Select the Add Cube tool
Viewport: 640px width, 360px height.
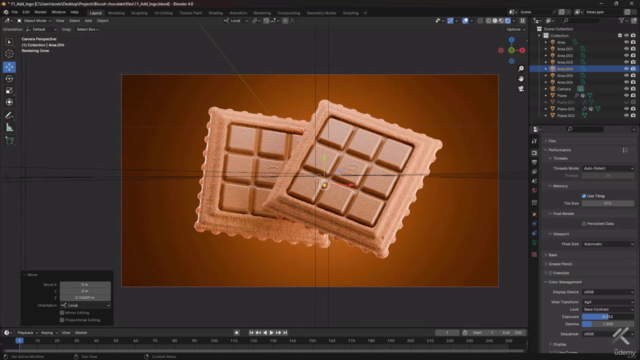click(x=9, y=141)
